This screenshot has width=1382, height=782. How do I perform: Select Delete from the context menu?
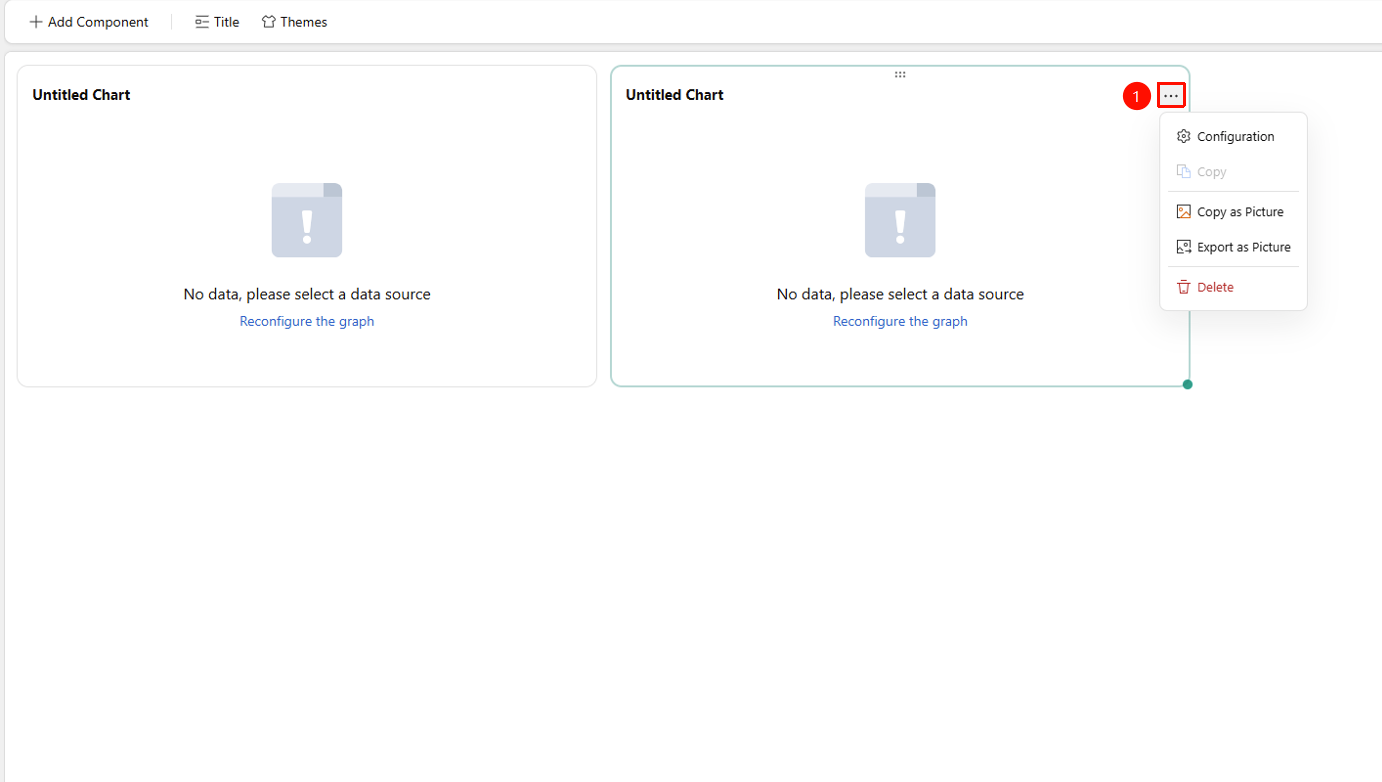[x=1233, y=287]
